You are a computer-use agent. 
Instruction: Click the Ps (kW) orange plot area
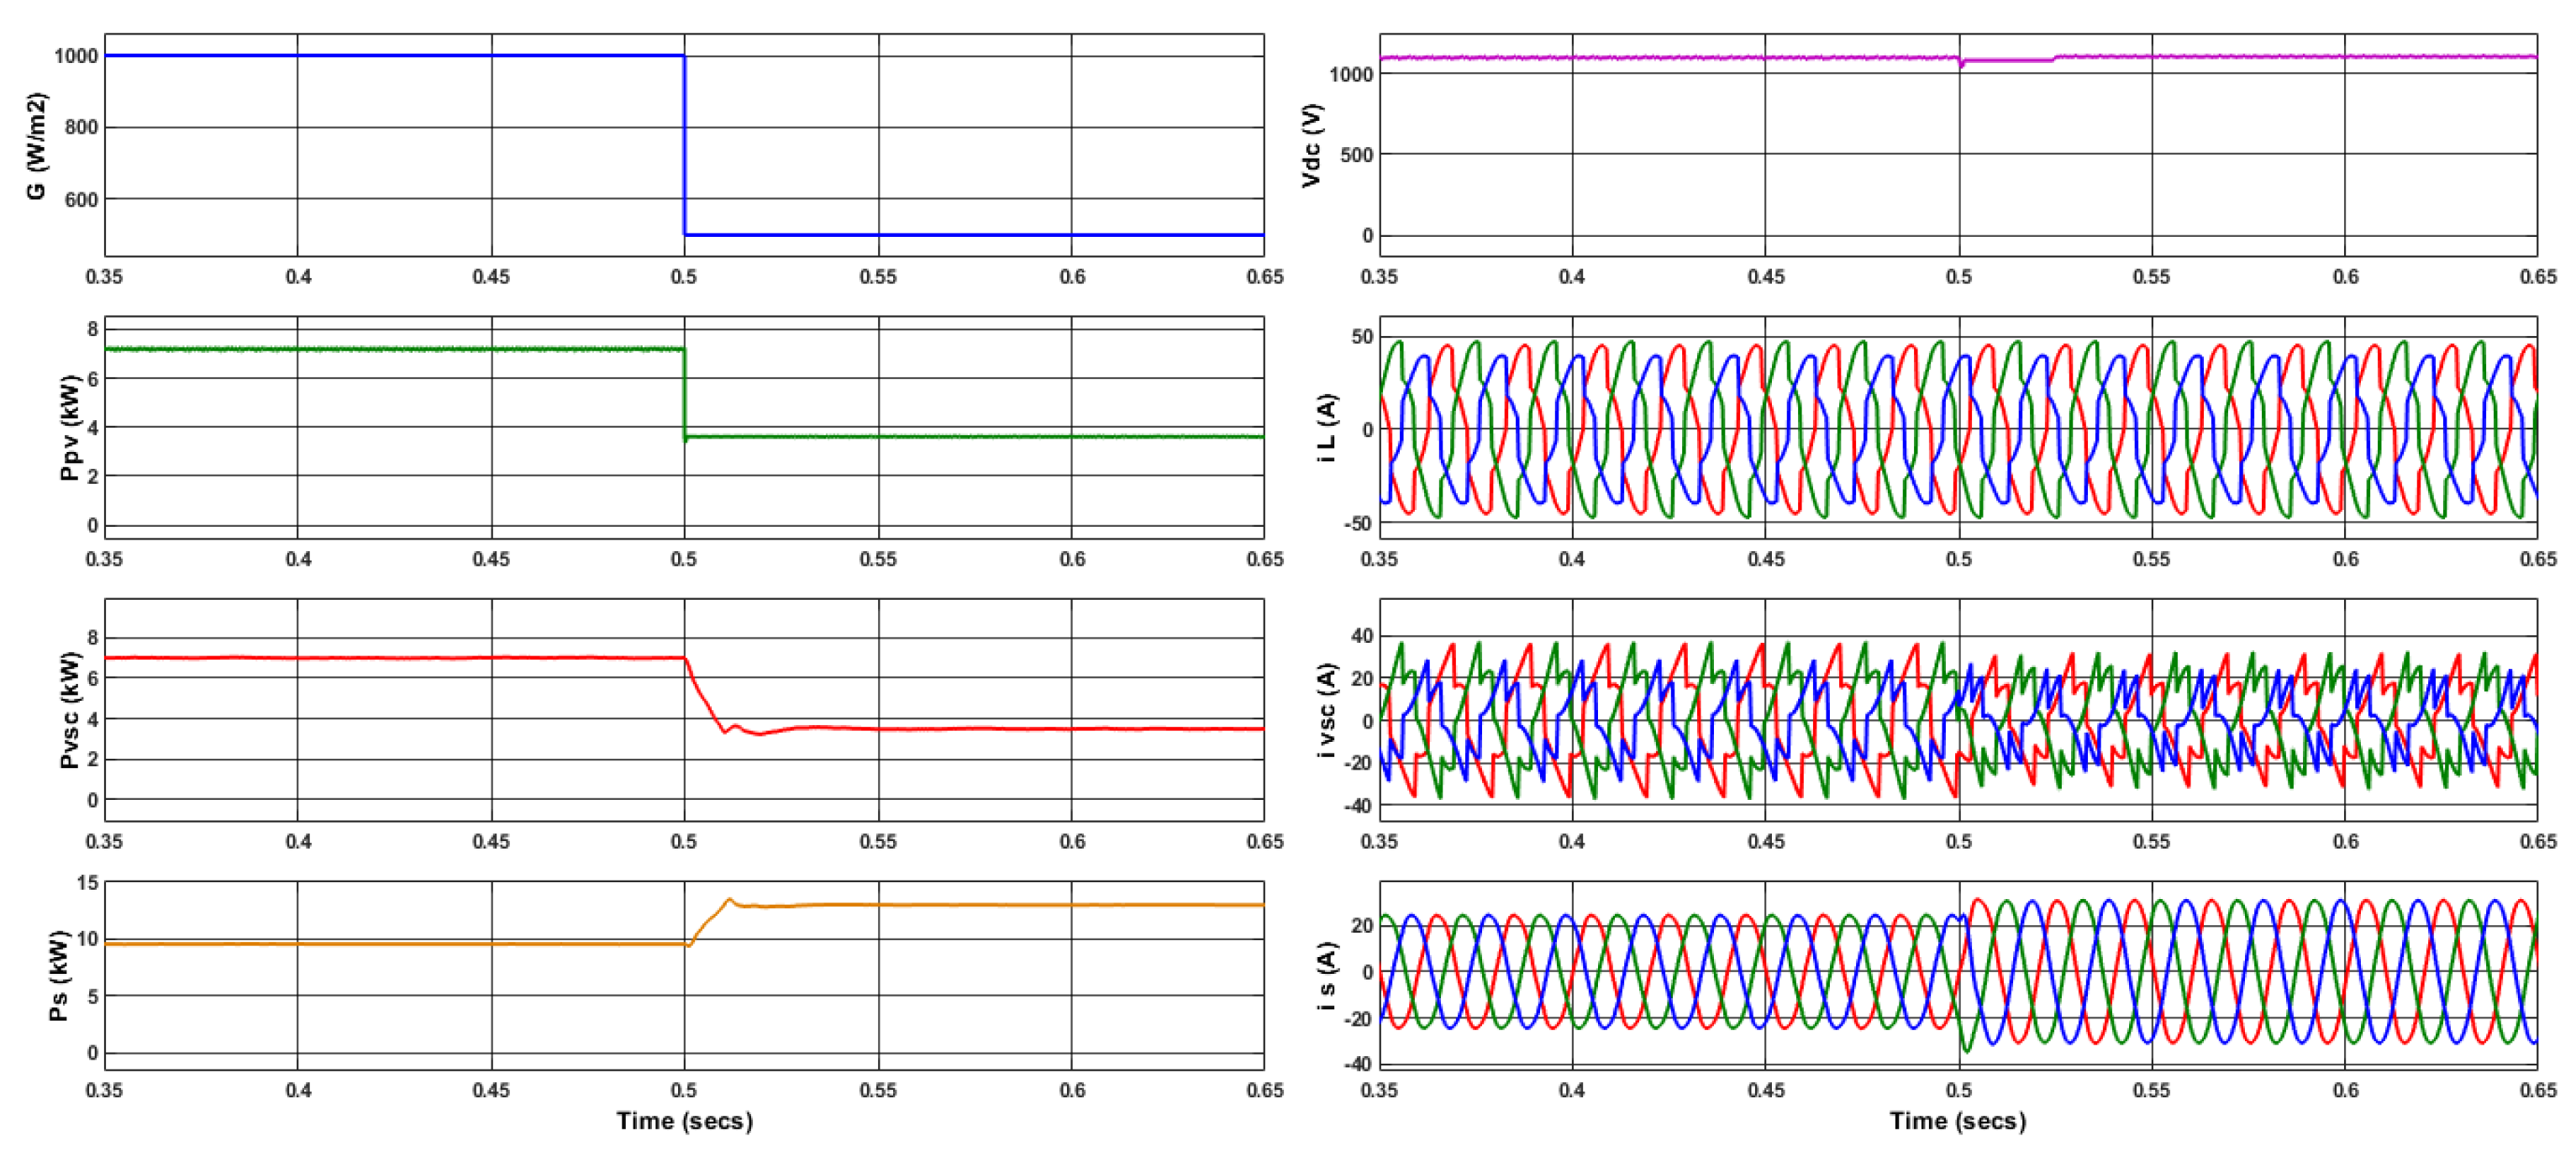(x=684, y=975)
